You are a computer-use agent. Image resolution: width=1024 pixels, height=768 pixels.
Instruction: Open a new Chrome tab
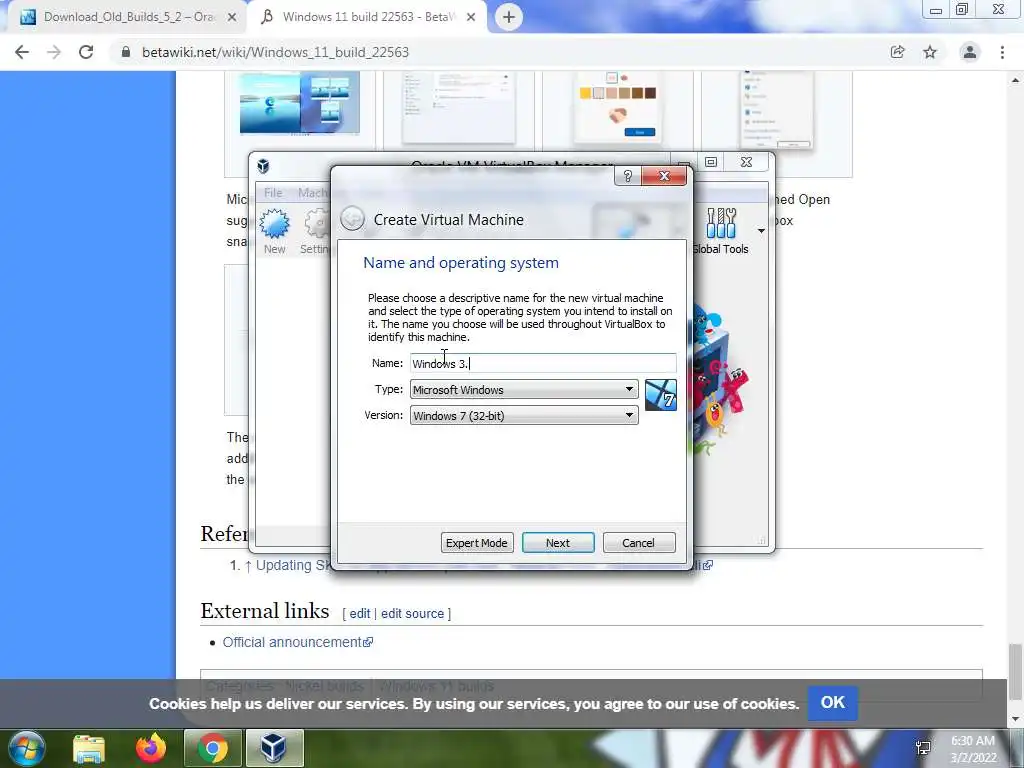click(x=509, y=17)
